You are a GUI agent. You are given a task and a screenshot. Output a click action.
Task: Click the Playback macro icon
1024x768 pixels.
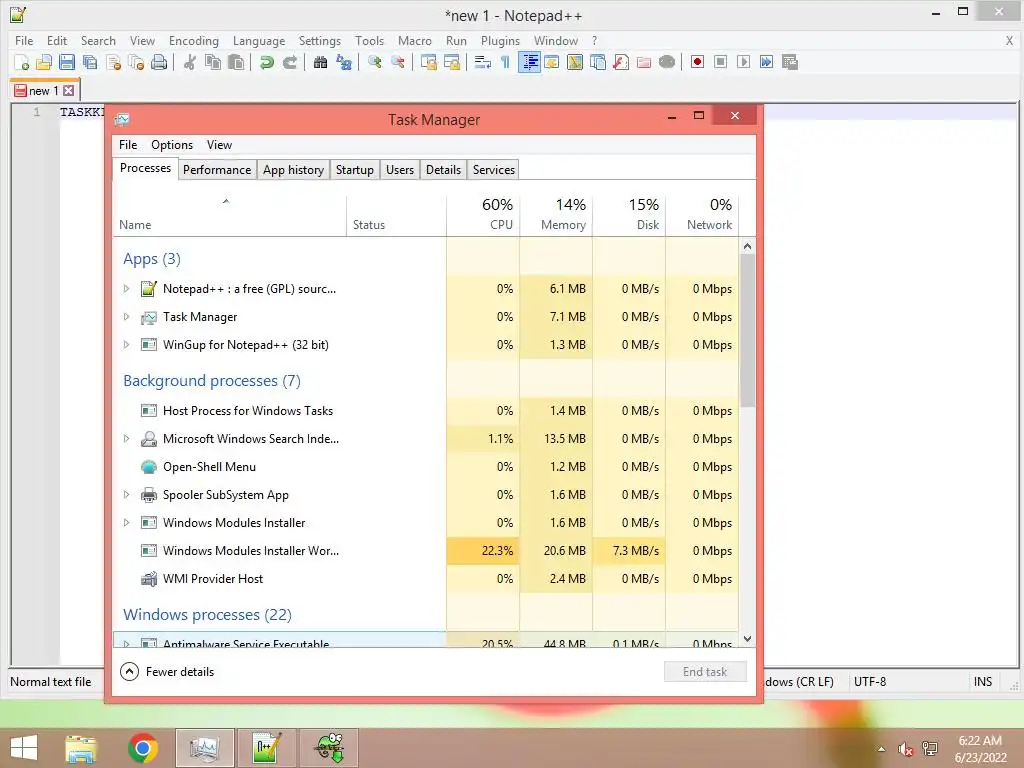coord(743,63)
